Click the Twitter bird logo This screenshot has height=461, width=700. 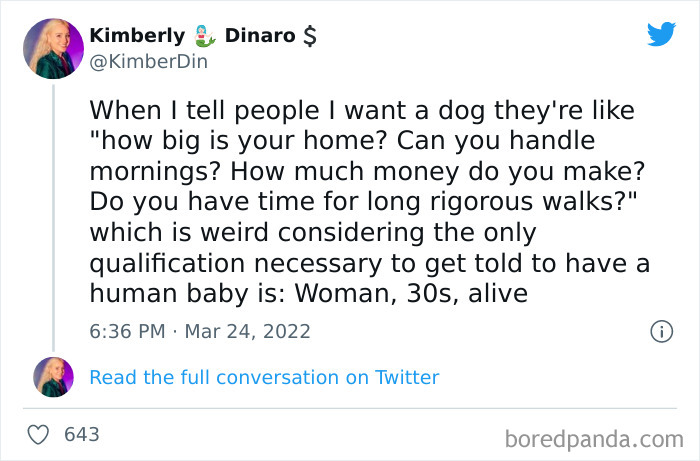(661, 35)
